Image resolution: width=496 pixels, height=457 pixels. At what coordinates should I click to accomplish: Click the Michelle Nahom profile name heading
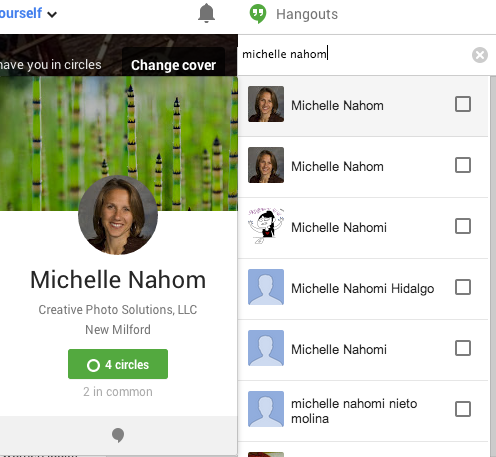click(x=118, y=280)
